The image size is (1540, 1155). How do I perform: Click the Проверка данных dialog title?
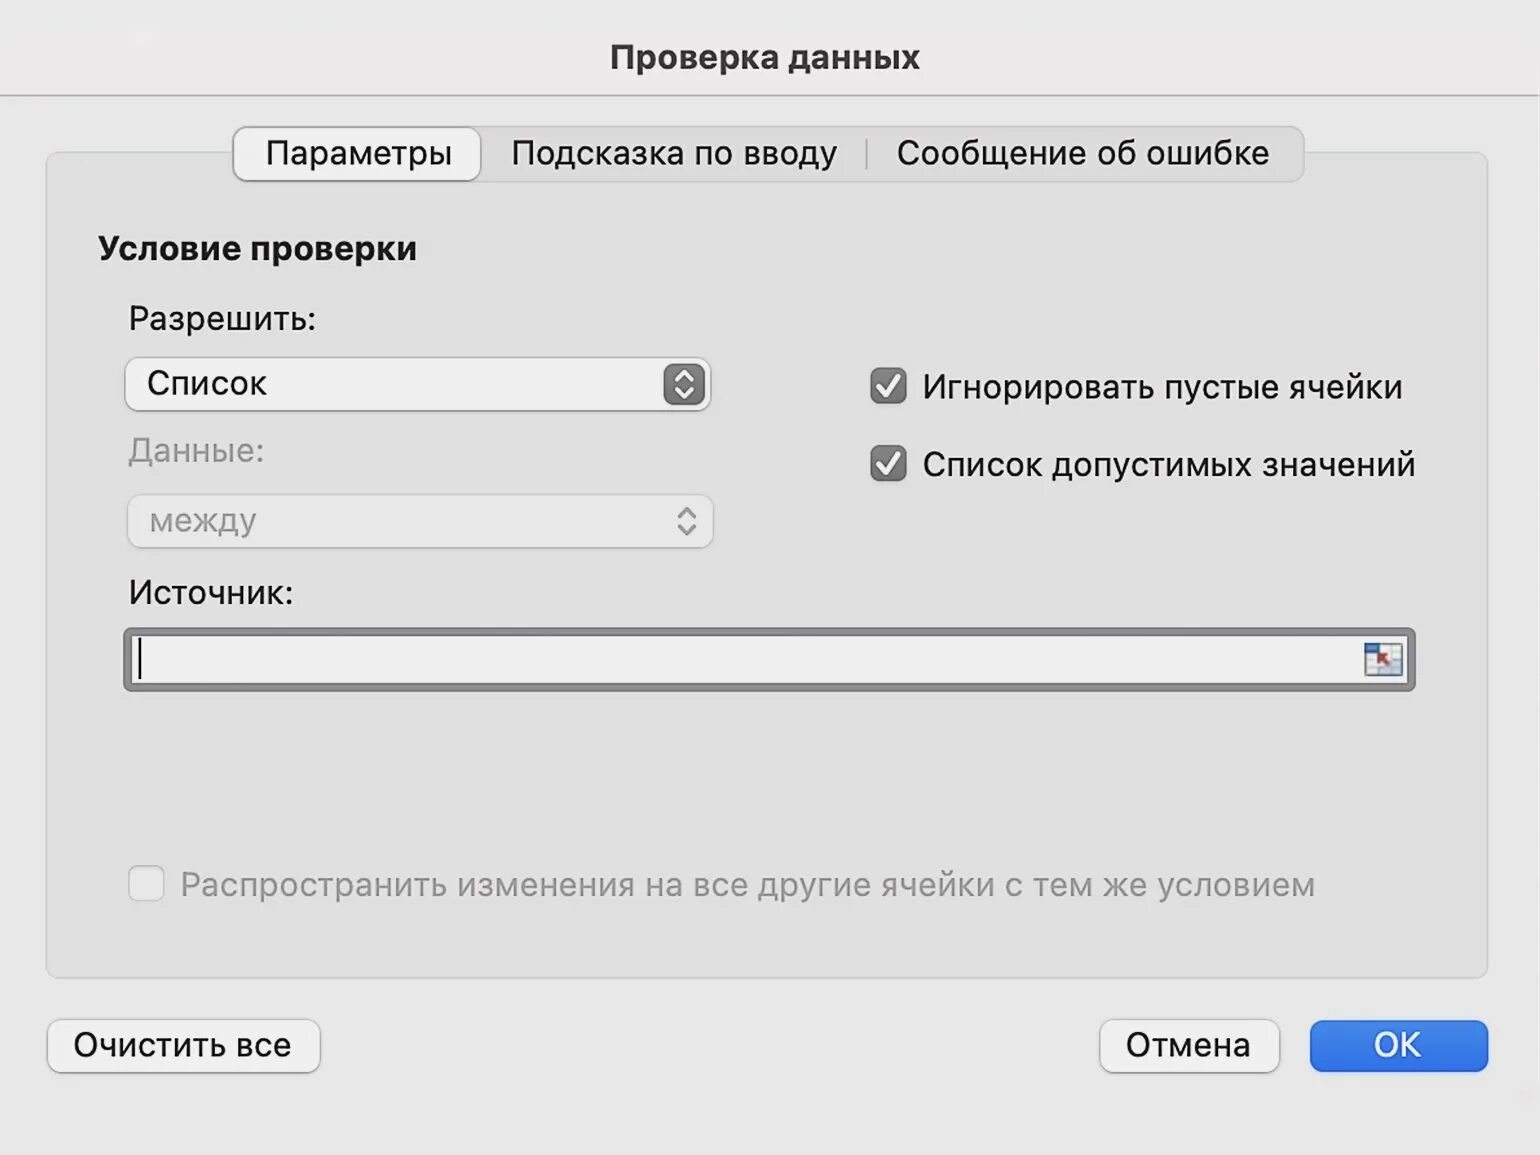click(x=765, y=57)
